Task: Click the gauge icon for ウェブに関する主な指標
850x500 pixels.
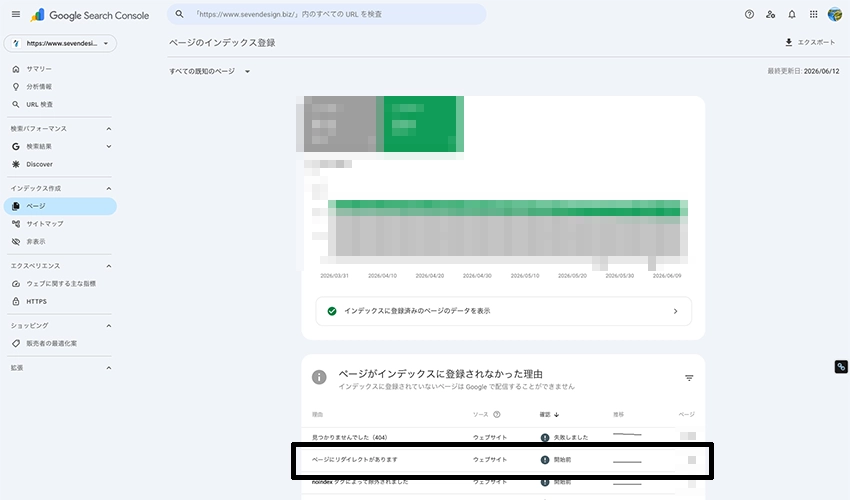Action: coord(16,284)
